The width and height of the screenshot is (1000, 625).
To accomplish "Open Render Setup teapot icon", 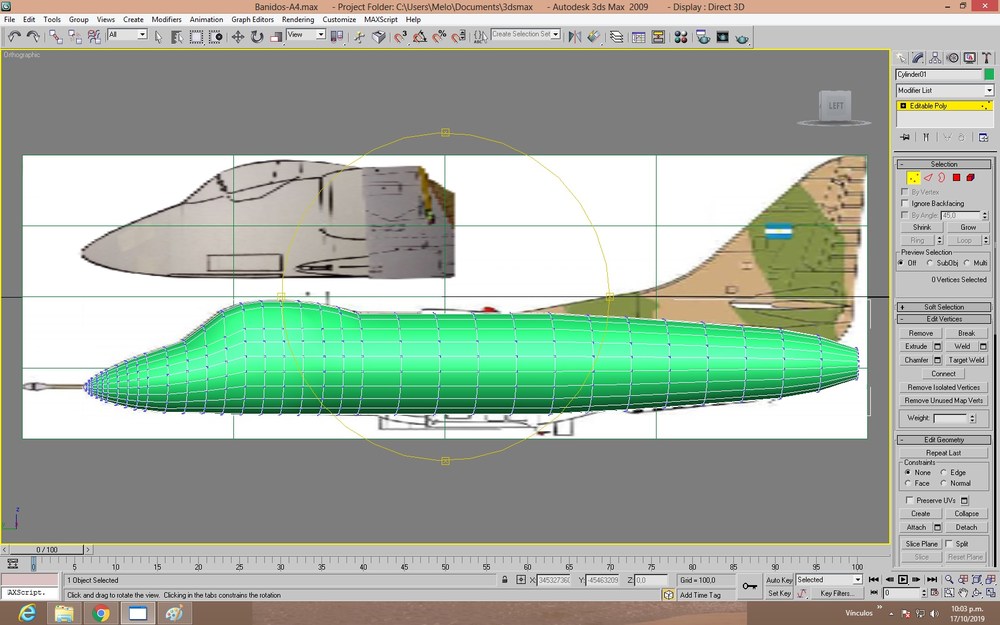I will click(x=703, y=36).
